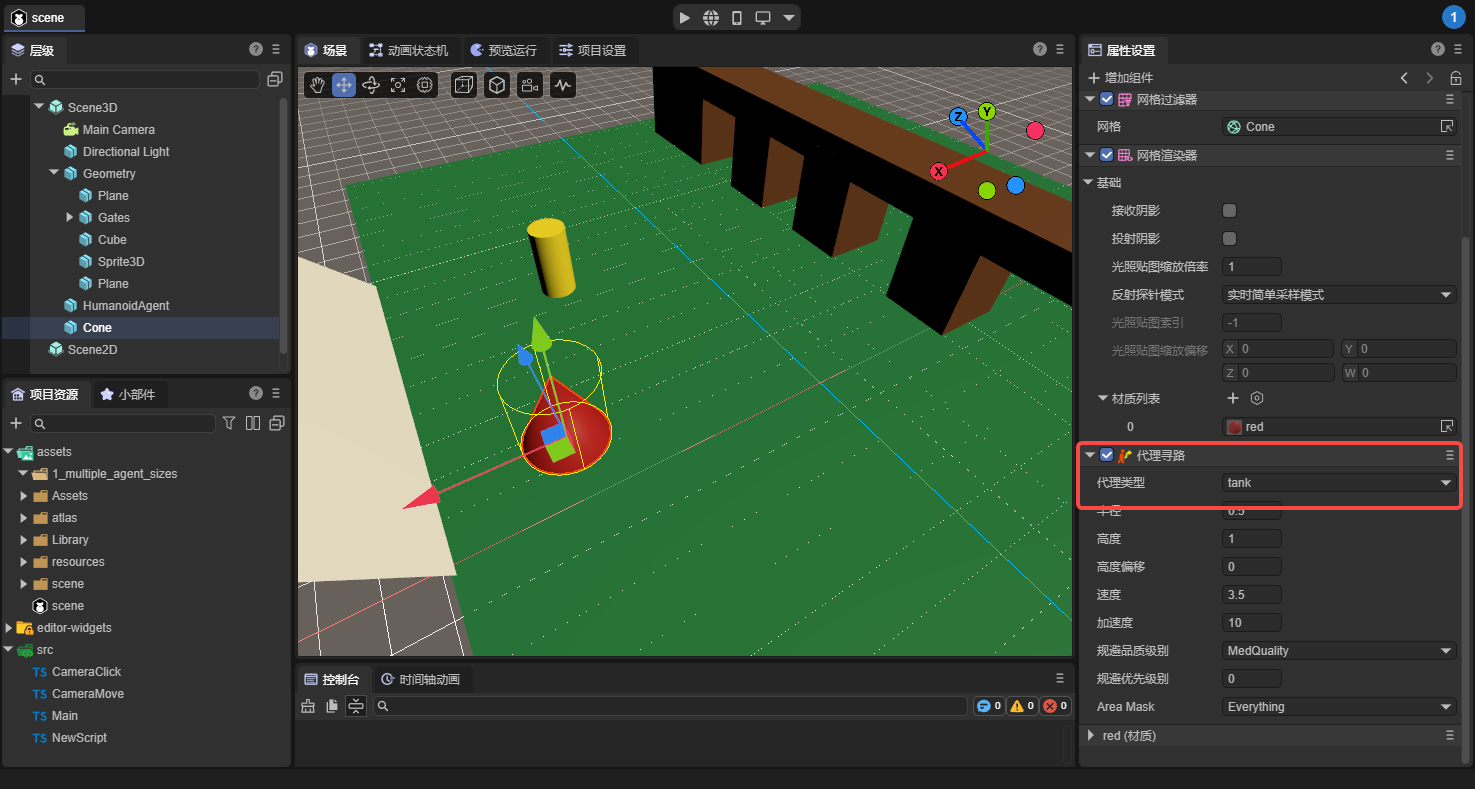Open the Area Mask Everything dropdown

(x=1339, y=707)
